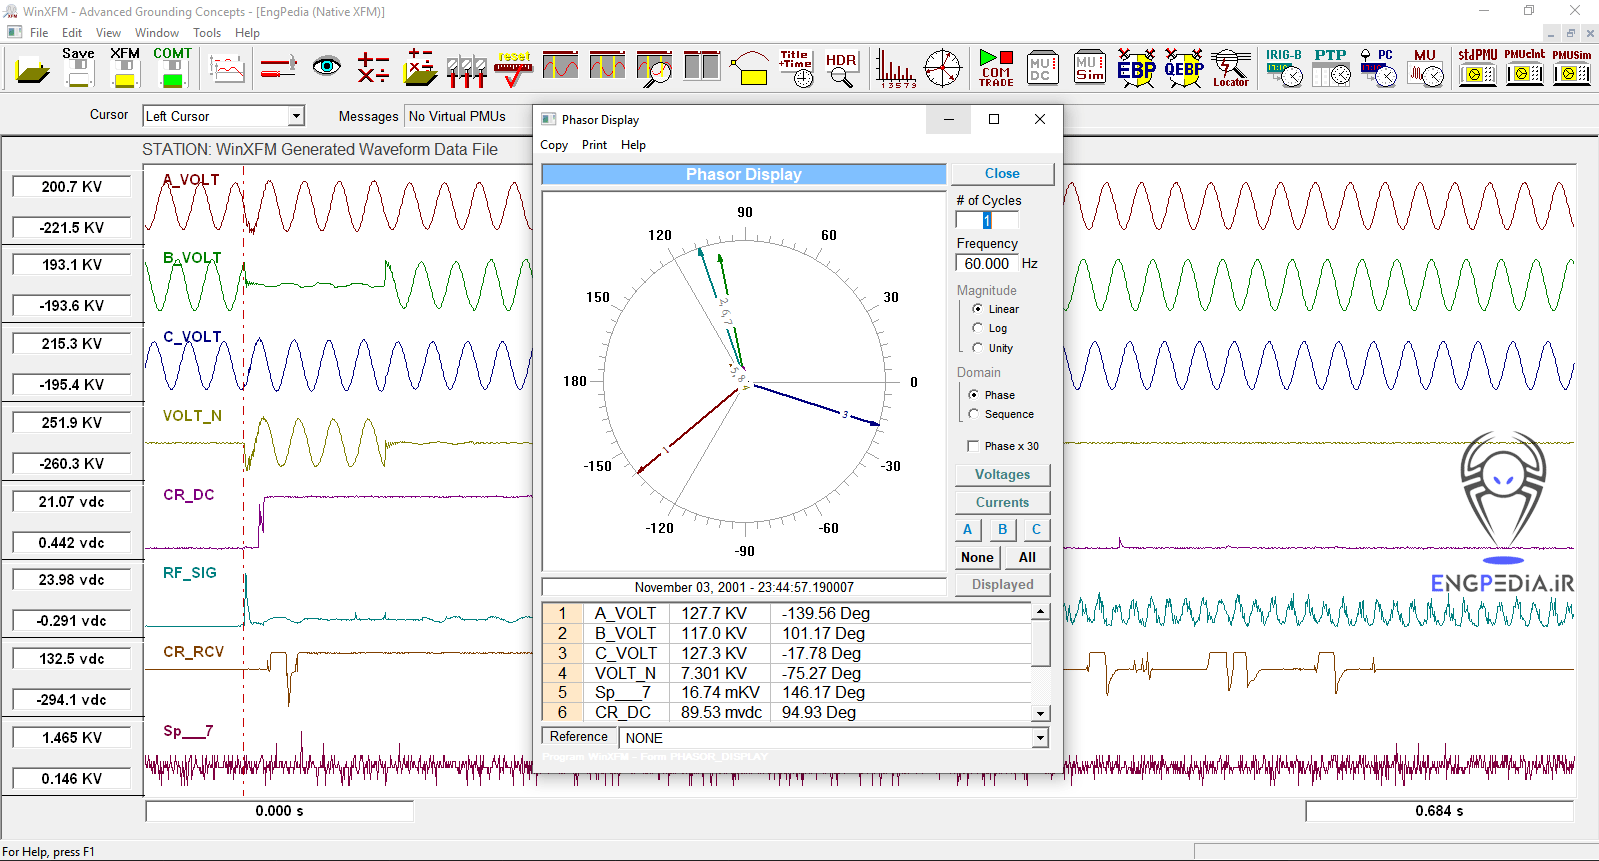The height and width of the screenshot is (861, 1599).
Task: Open Copy menu in Phasor Display
Action: point(554,145)
